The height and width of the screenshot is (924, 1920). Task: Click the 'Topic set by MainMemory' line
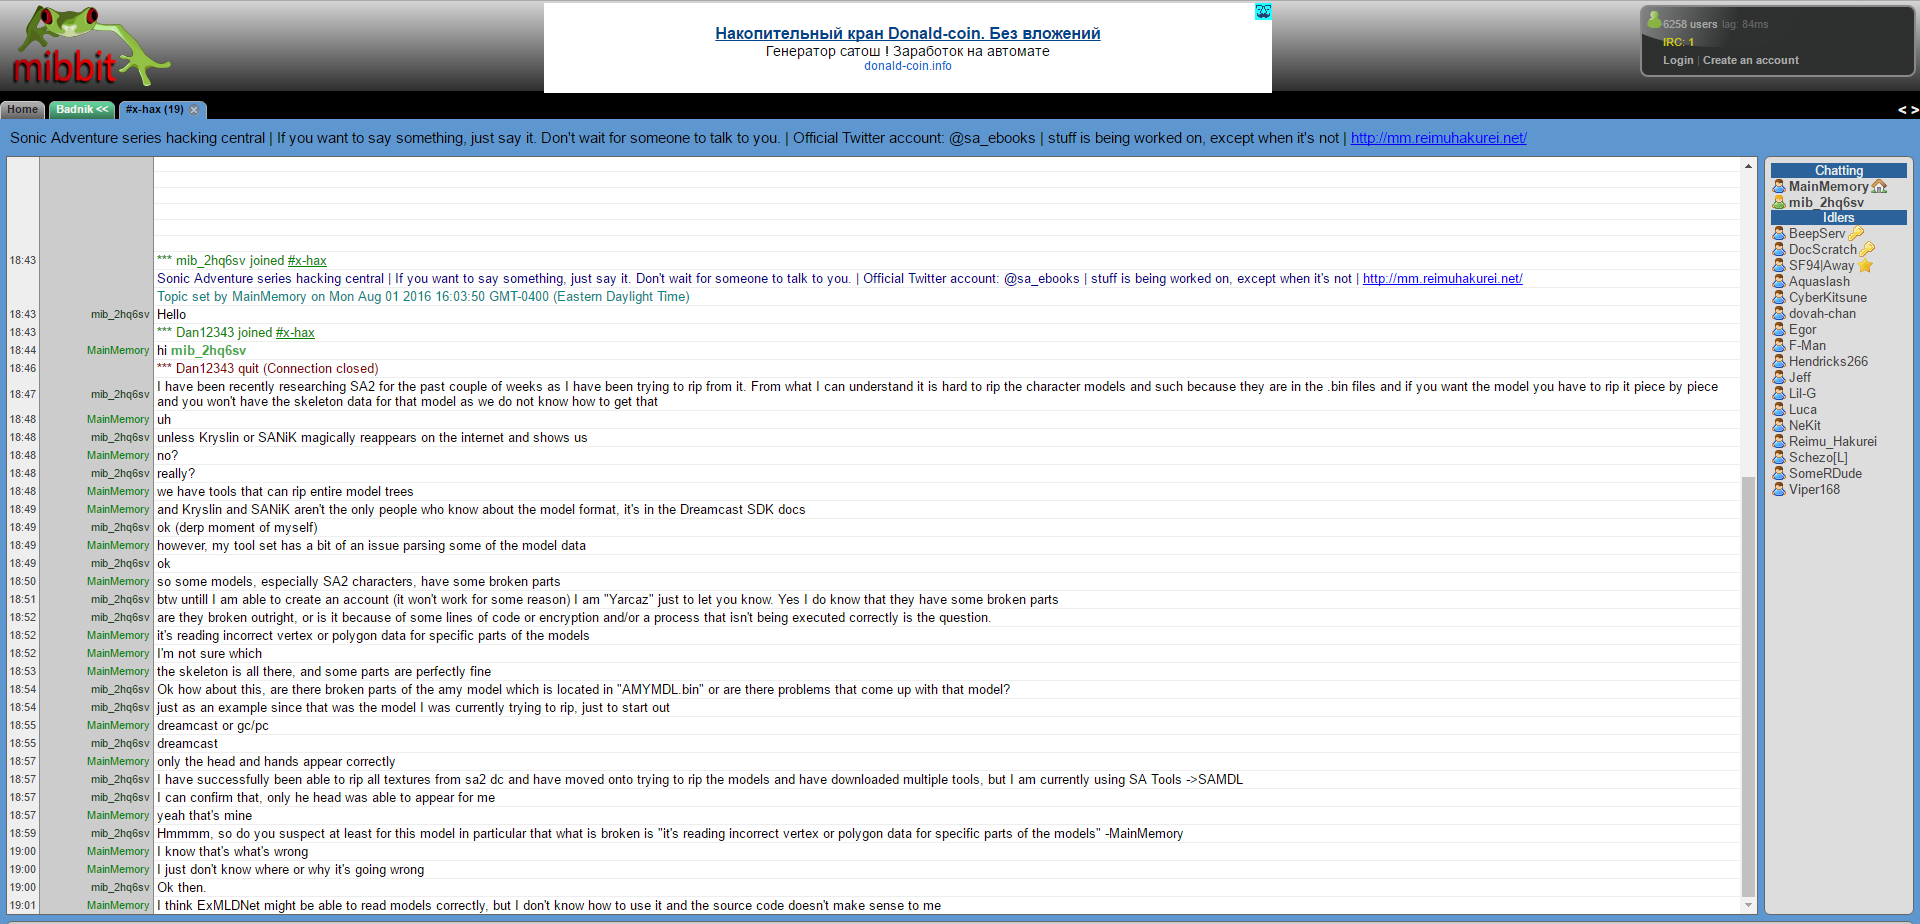(423, 297)
